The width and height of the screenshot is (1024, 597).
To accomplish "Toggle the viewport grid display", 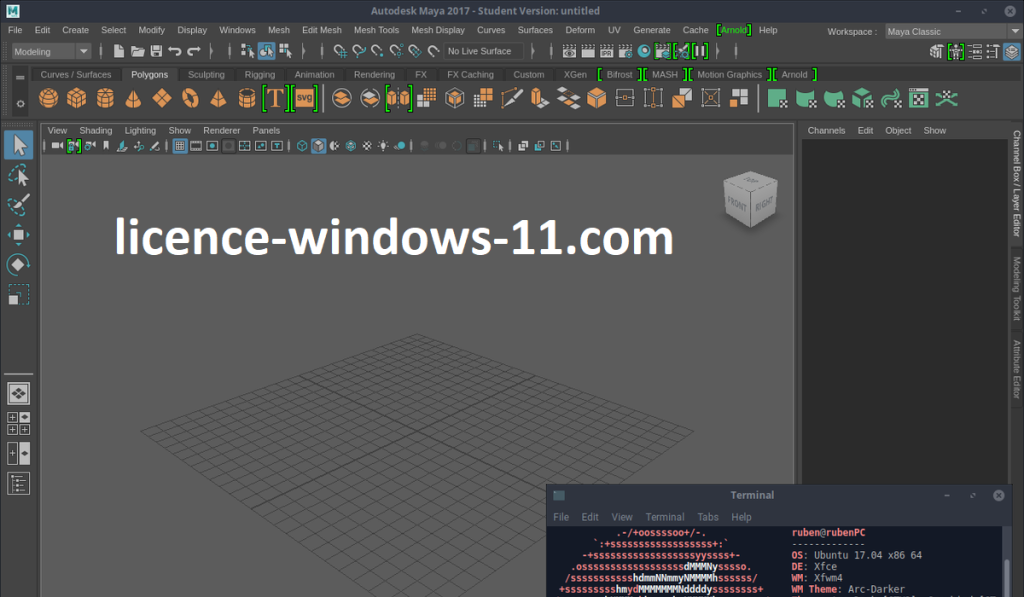I will click(x=180, y=146).
